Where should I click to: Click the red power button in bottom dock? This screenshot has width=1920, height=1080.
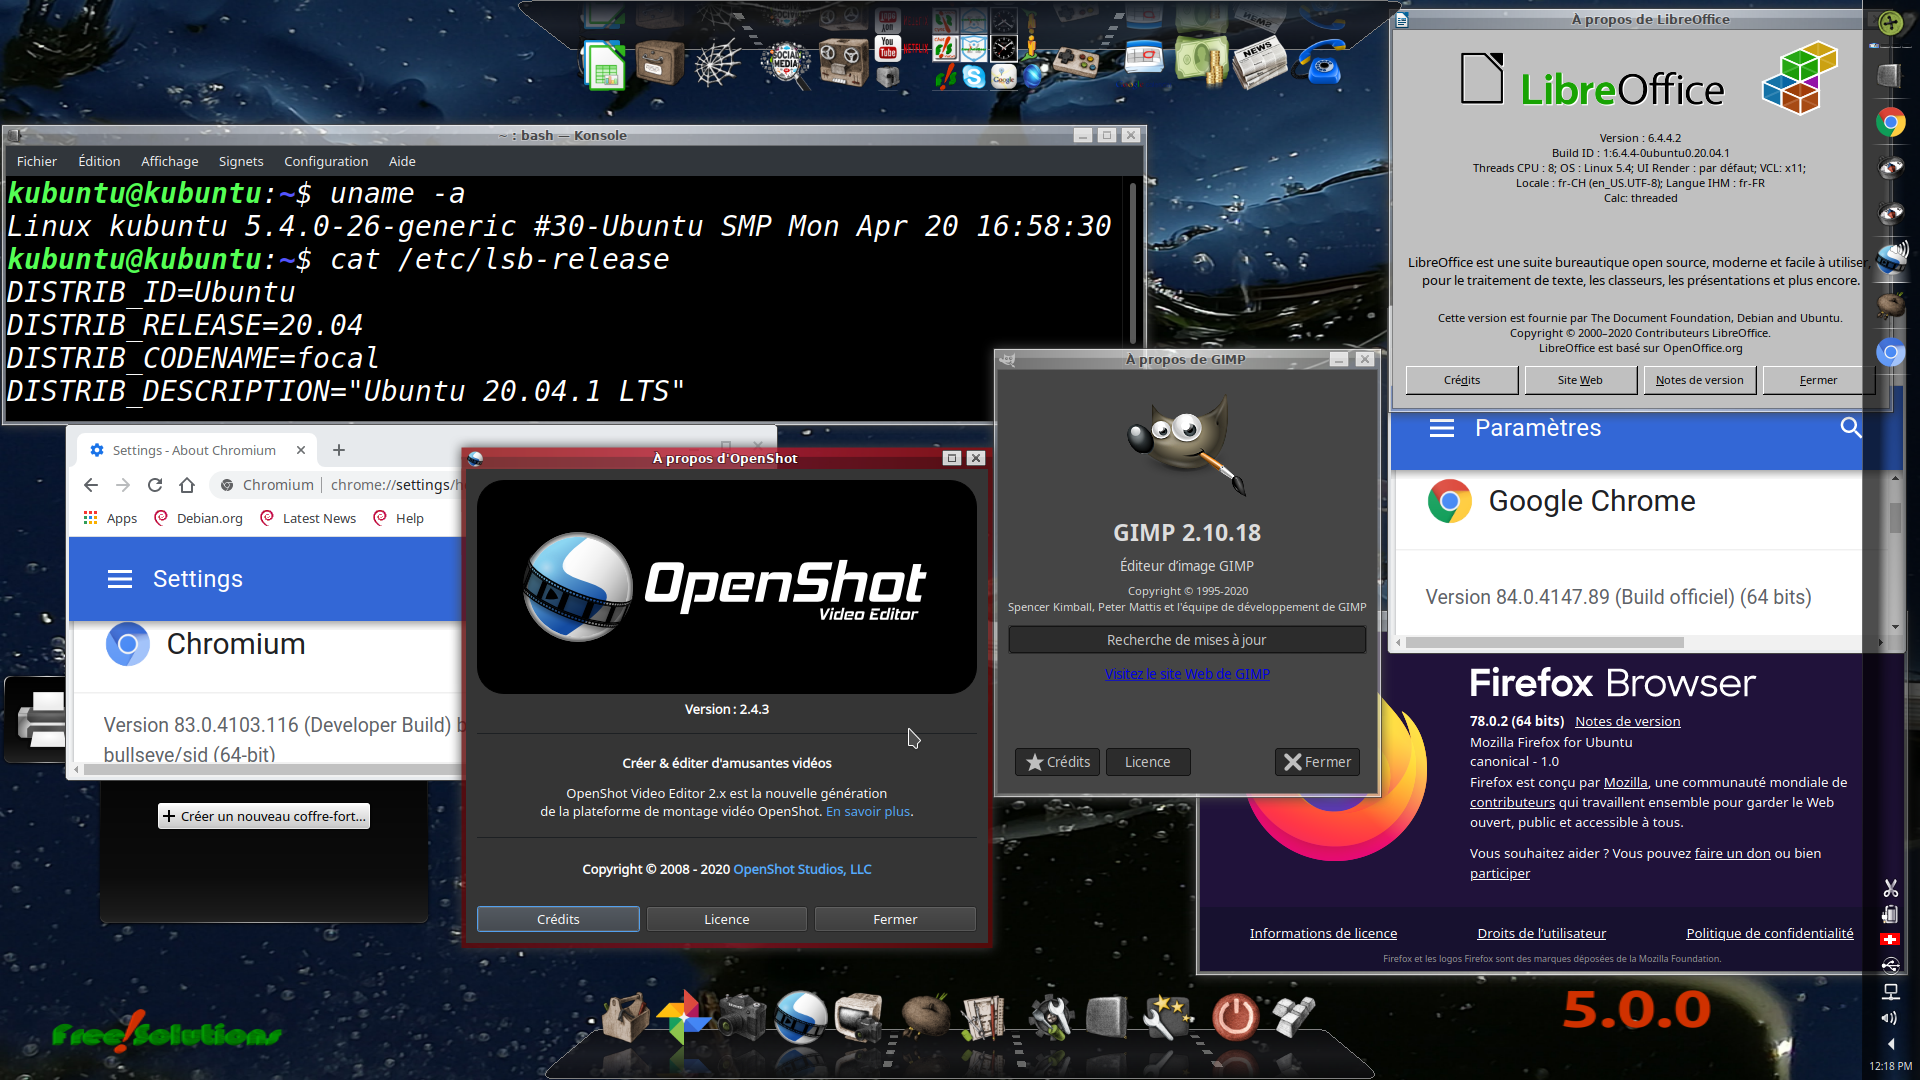(x=1235, y=1017)
